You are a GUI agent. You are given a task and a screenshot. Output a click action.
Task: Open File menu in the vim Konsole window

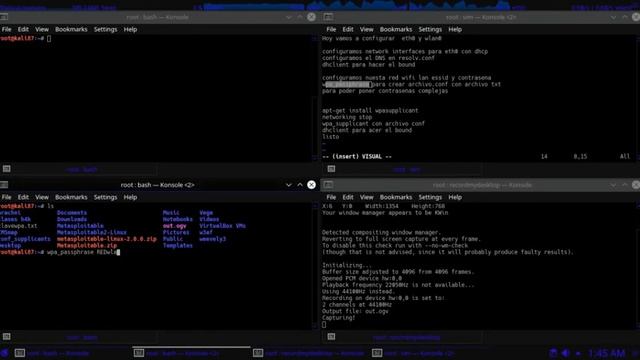(x=331, y=29)
